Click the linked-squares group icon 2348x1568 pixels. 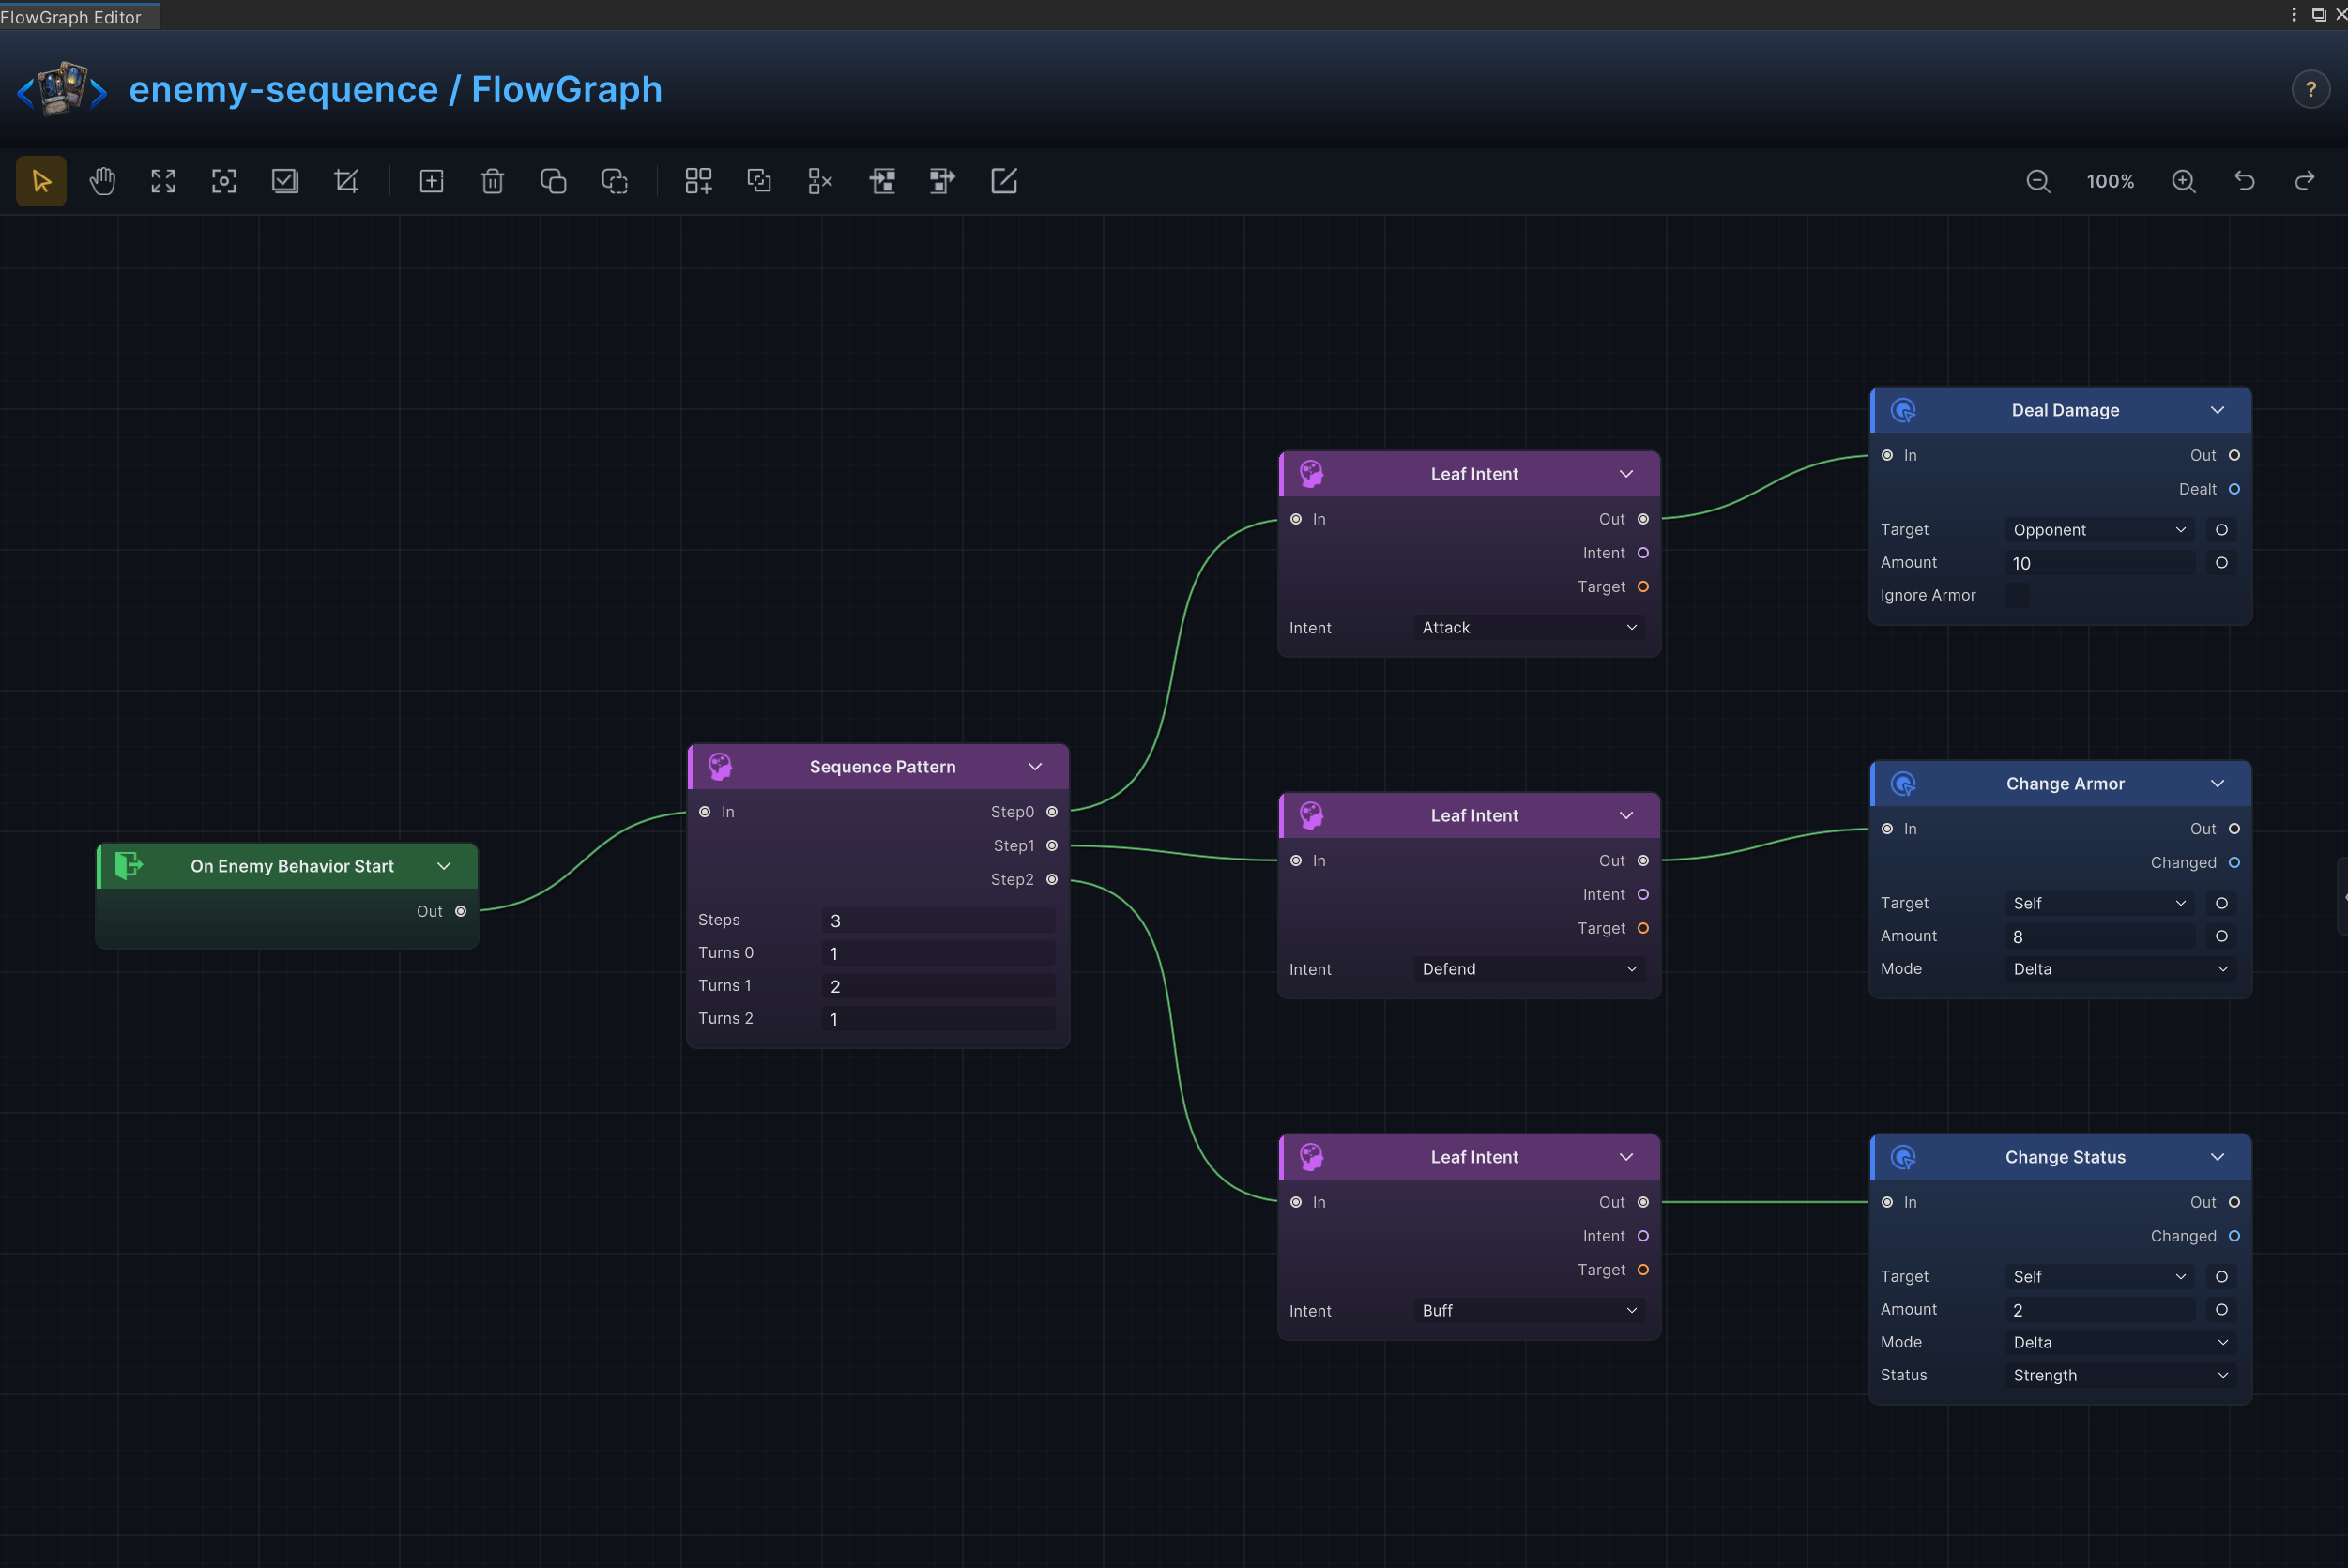point(759,181)
